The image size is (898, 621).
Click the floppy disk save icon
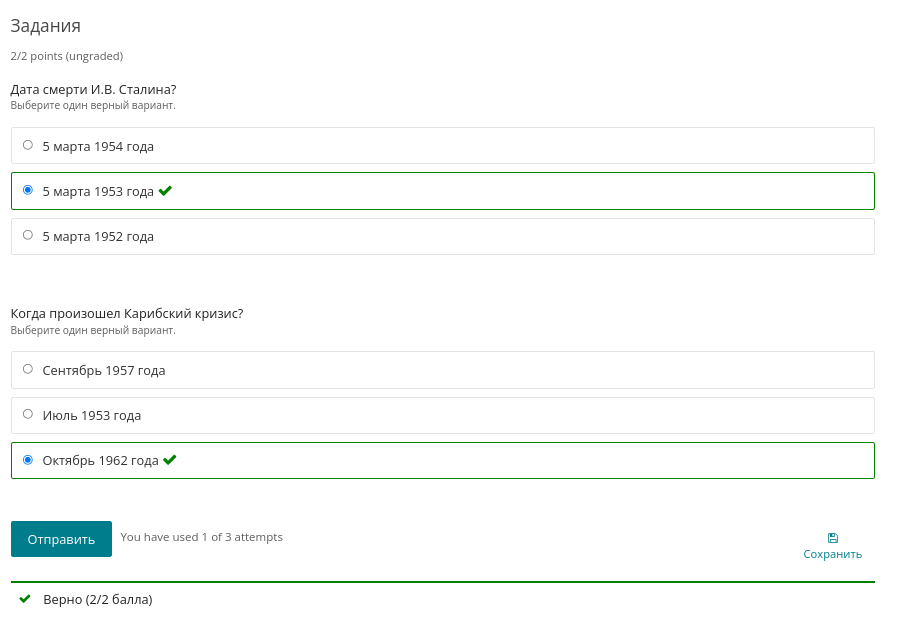click(833, 538)
